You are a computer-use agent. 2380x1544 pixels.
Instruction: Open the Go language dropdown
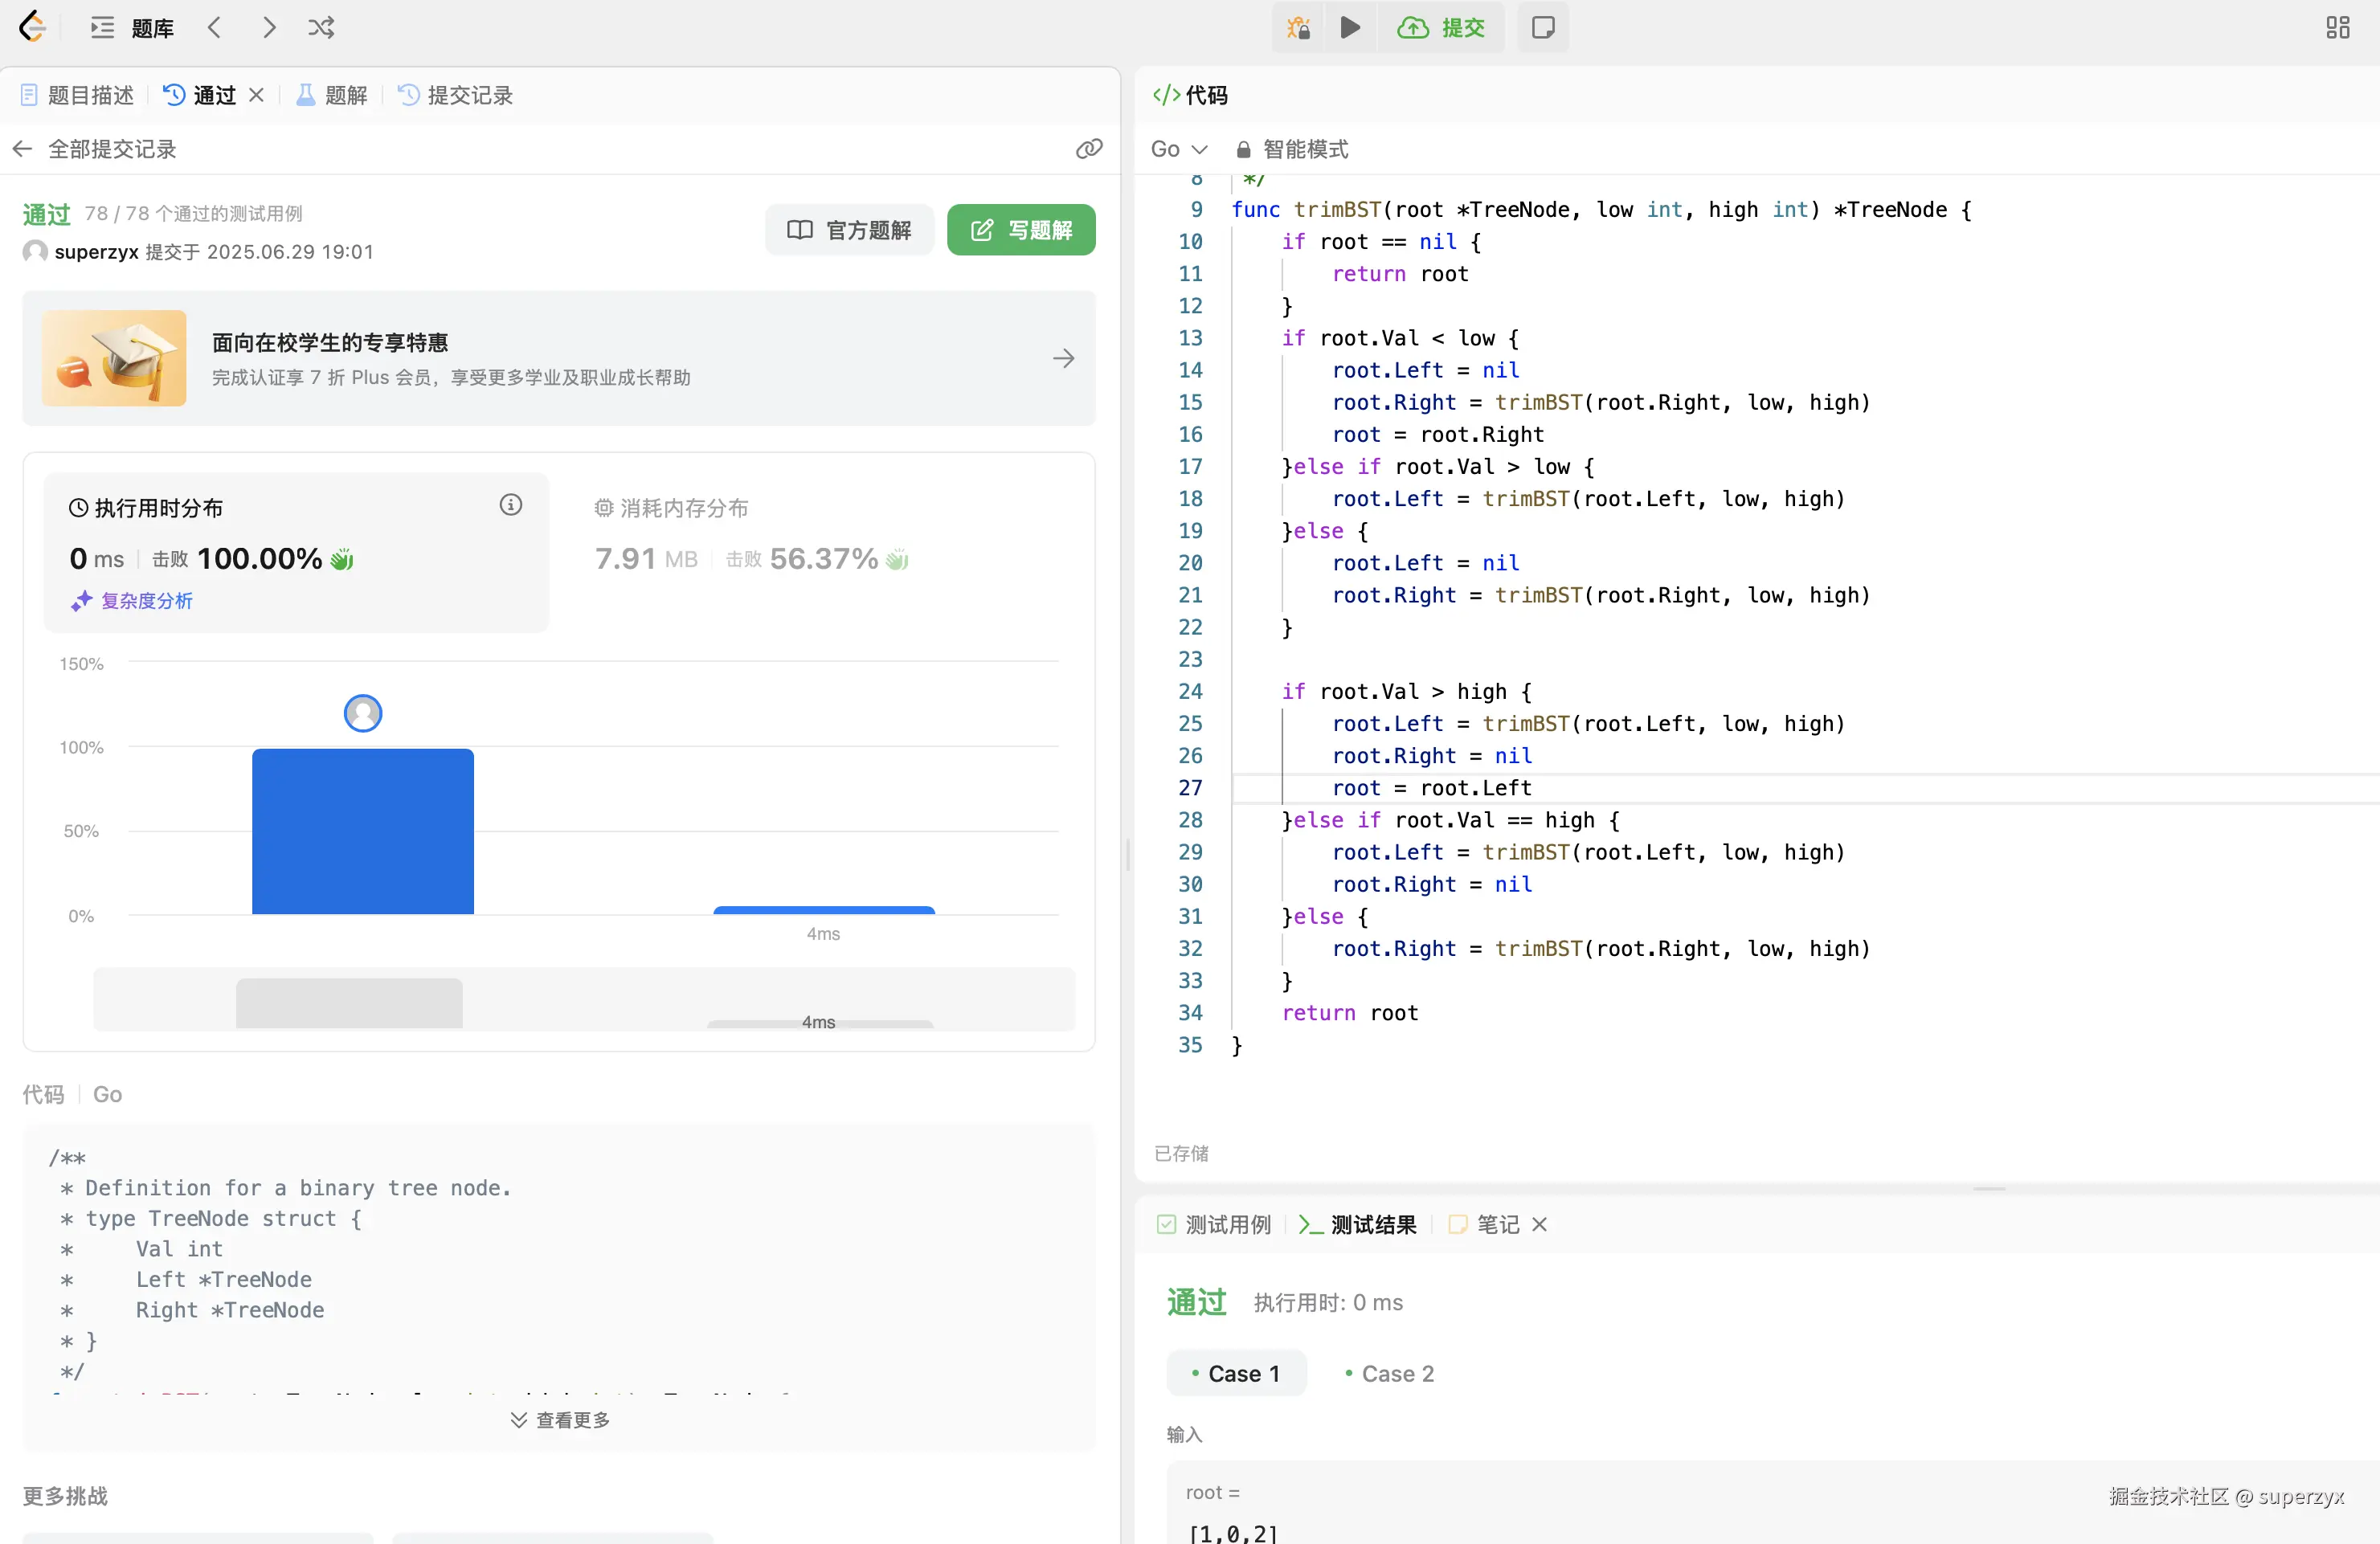pos(1179,149)
